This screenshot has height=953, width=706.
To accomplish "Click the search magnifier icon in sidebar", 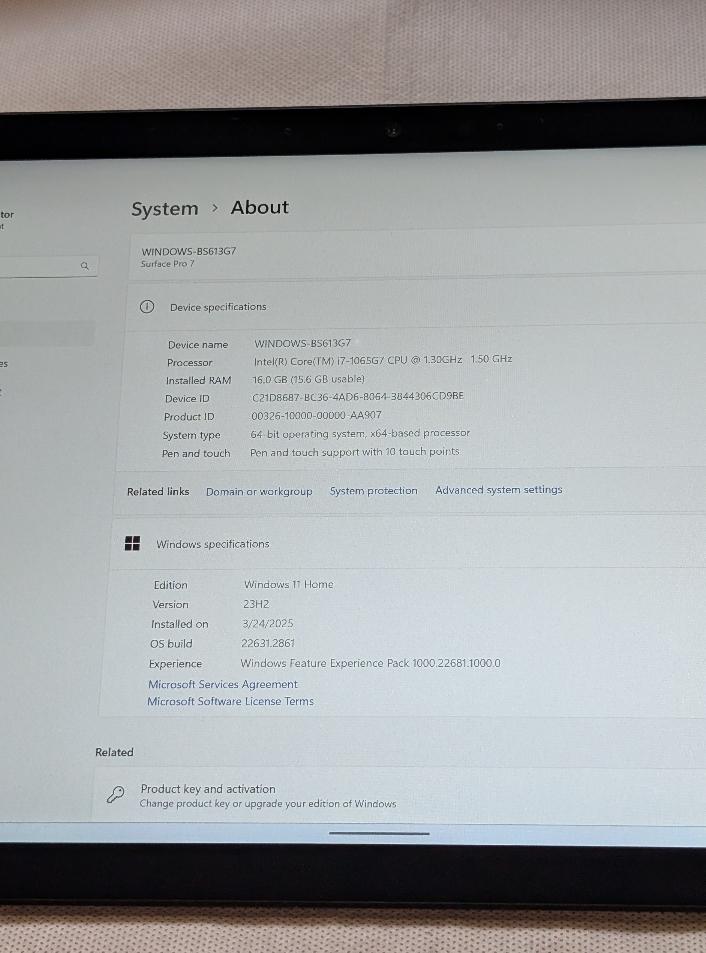I will pos(84,266).
